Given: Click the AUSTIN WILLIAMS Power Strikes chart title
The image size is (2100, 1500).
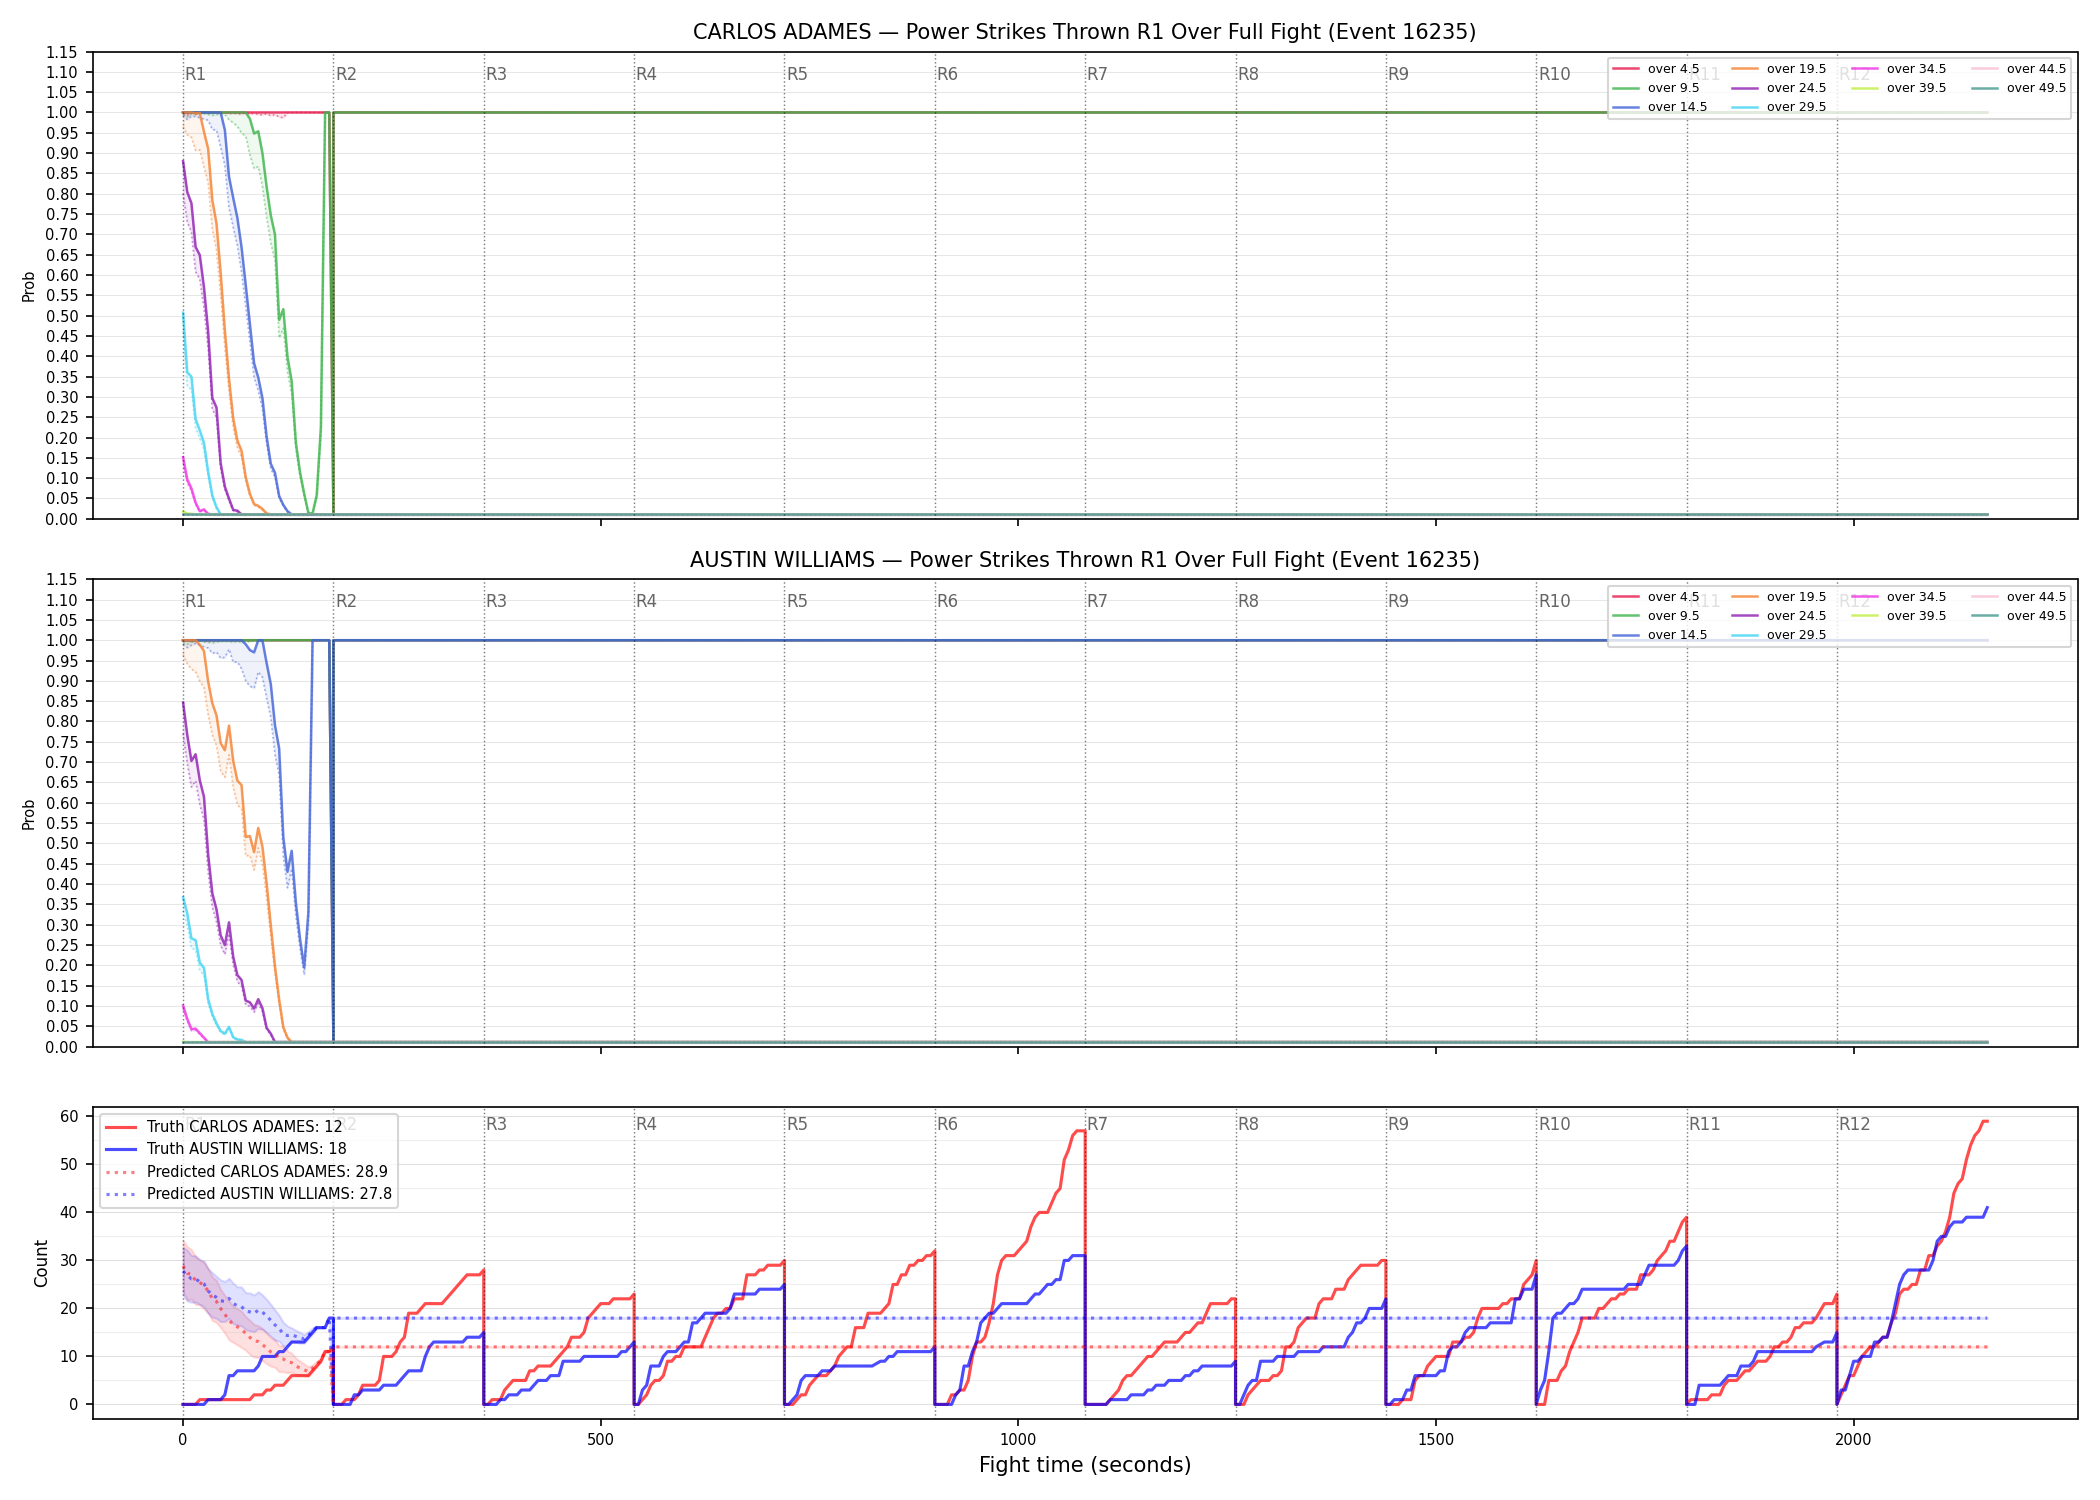Looking at the screenshot, I should (x=1084, y=560).
